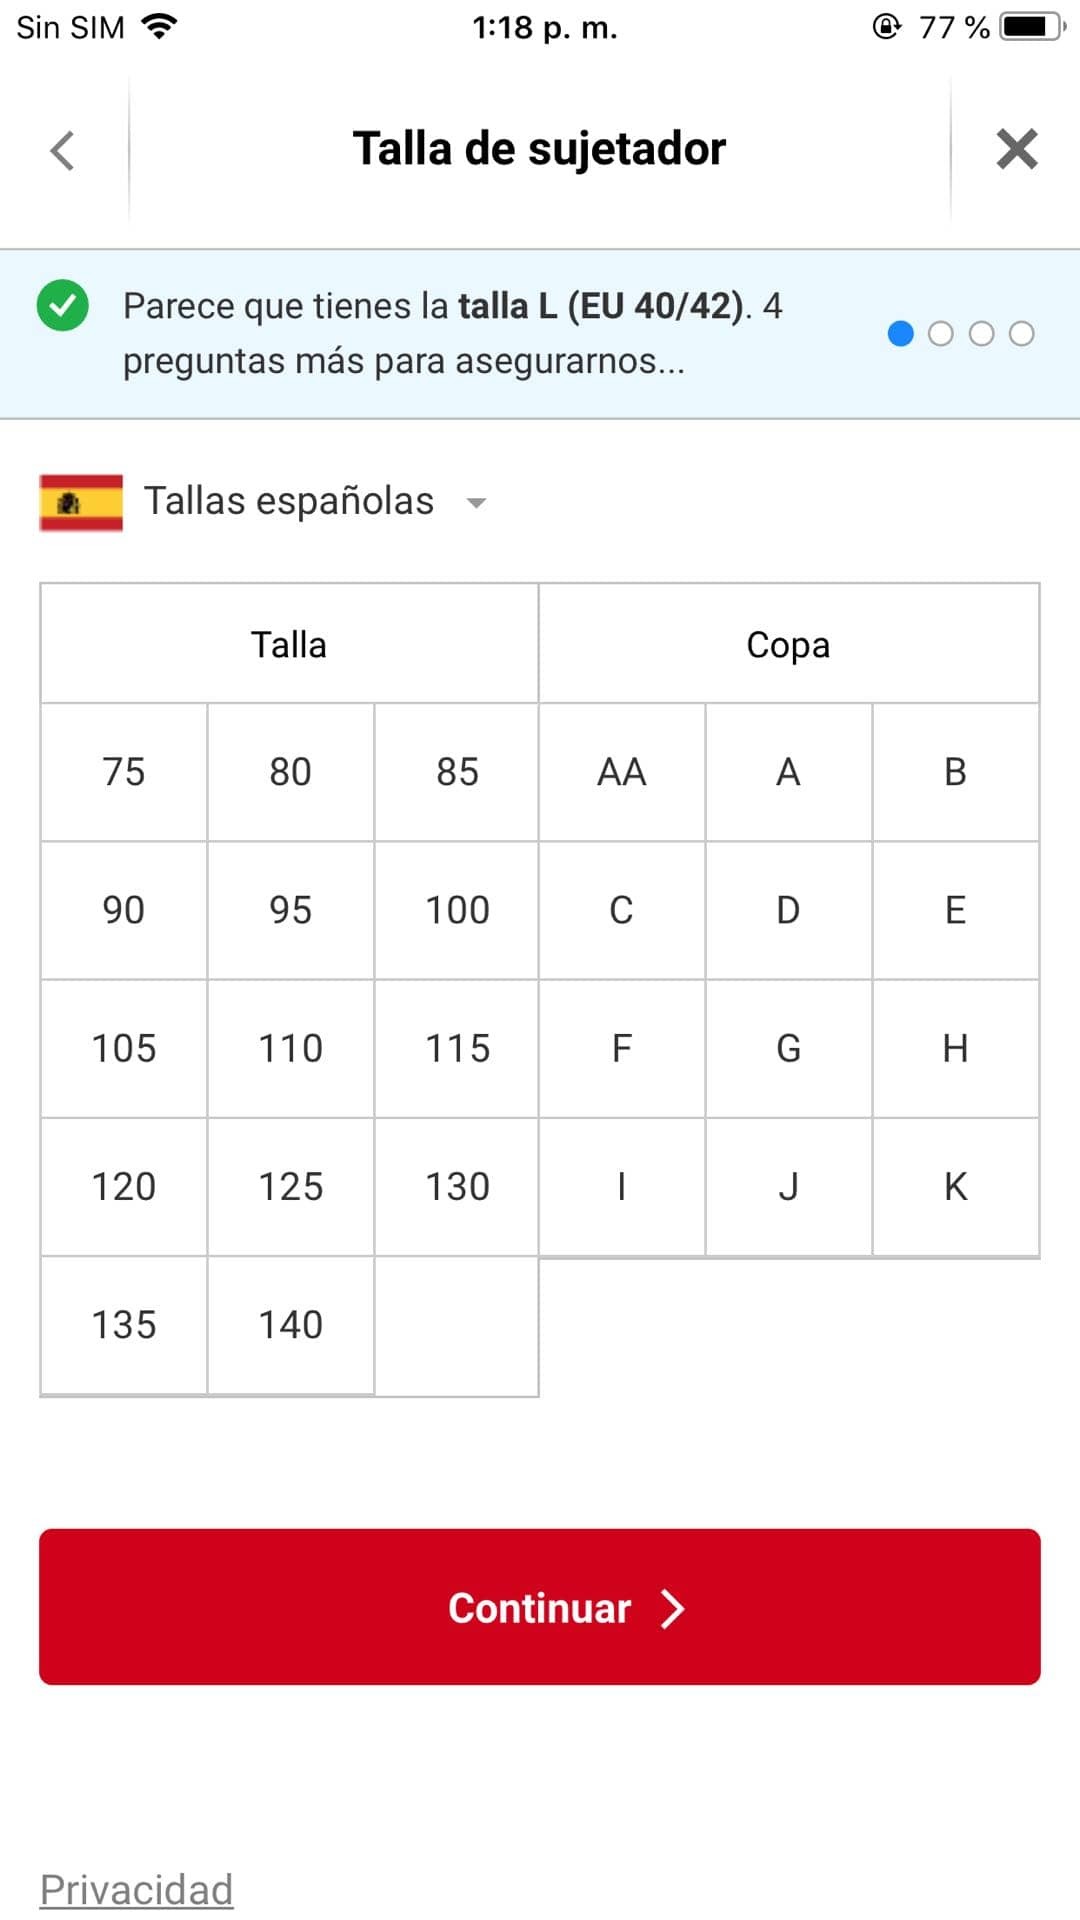Select the last progress dot
Image resolution: width=1080 pixels, height=1920 pixels.
coord(1021,334)
